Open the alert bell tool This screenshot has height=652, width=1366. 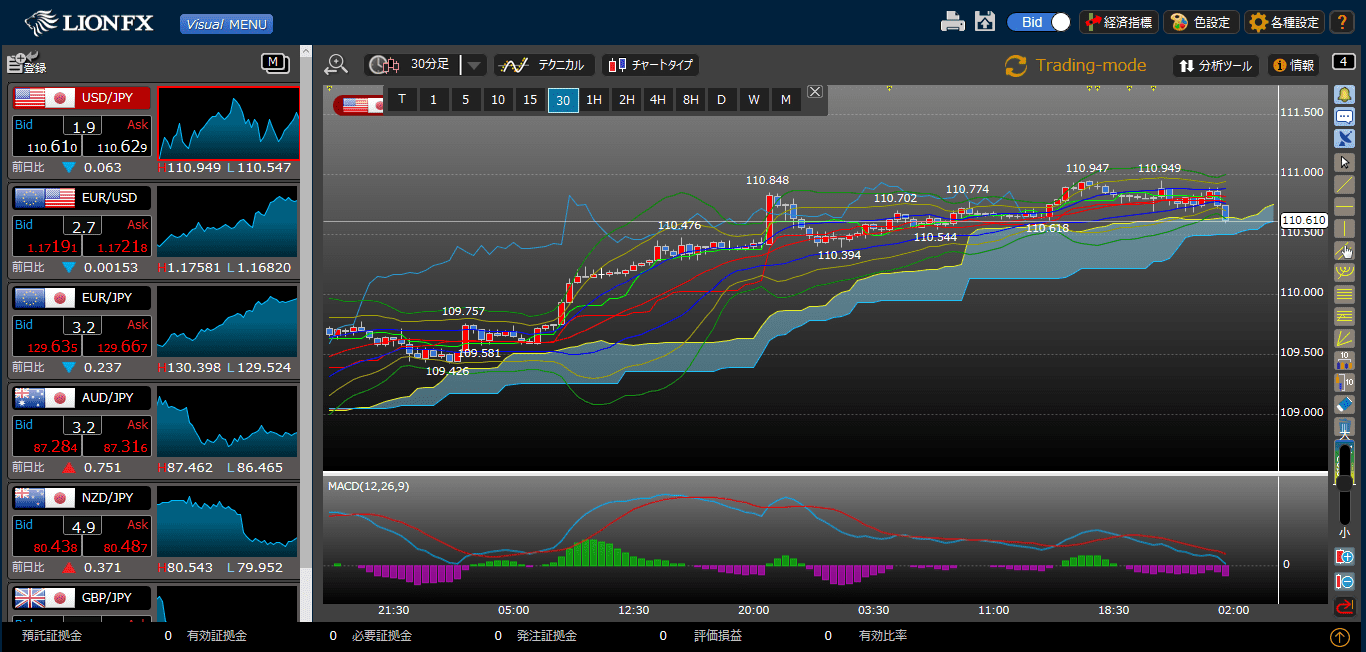coord(1344,94)
